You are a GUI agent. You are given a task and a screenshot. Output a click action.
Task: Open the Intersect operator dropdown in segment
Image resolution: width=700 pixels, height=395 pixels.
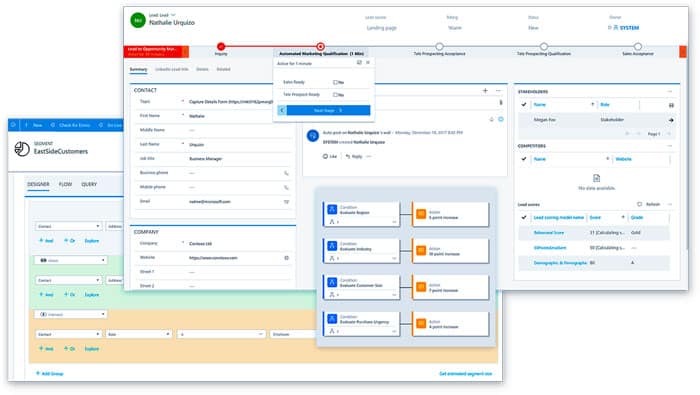(71, 314)
